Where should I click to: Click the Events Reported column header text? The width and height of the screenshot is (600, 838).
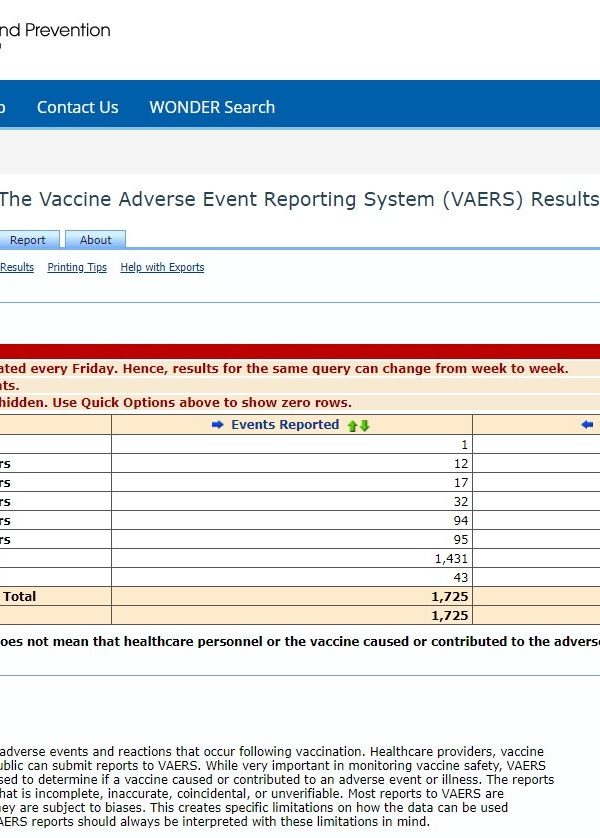(x=285, y=425)
